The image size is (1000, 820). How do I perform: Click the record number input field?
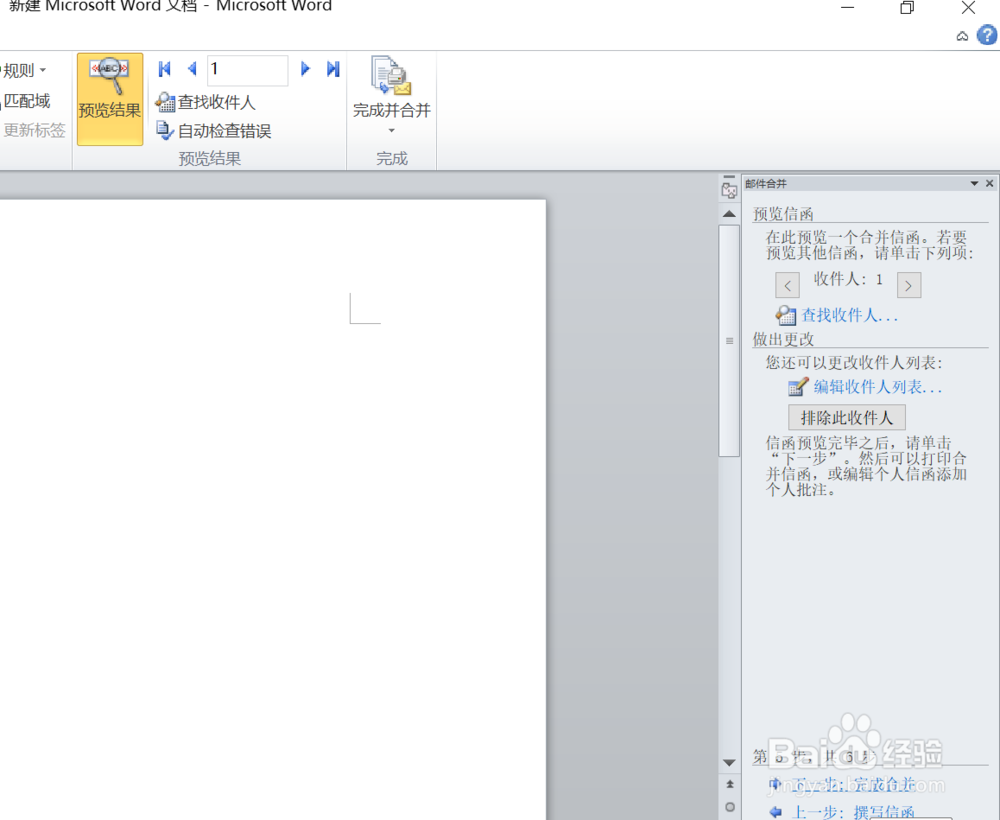[247, 70]
